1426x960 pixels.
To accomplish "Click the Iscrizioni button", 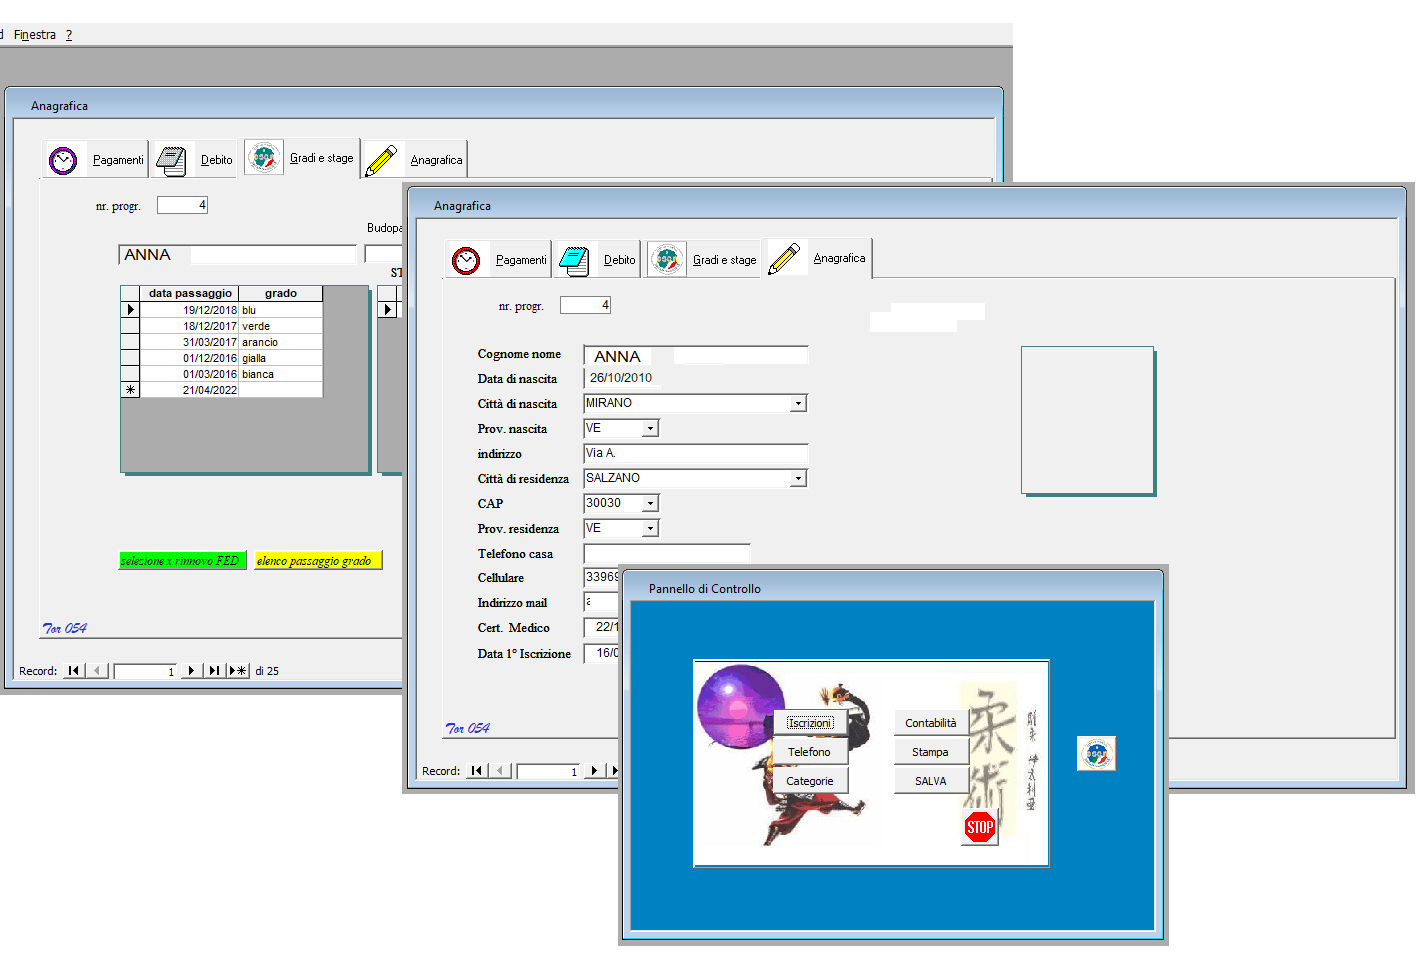I will tap(810, 723).
